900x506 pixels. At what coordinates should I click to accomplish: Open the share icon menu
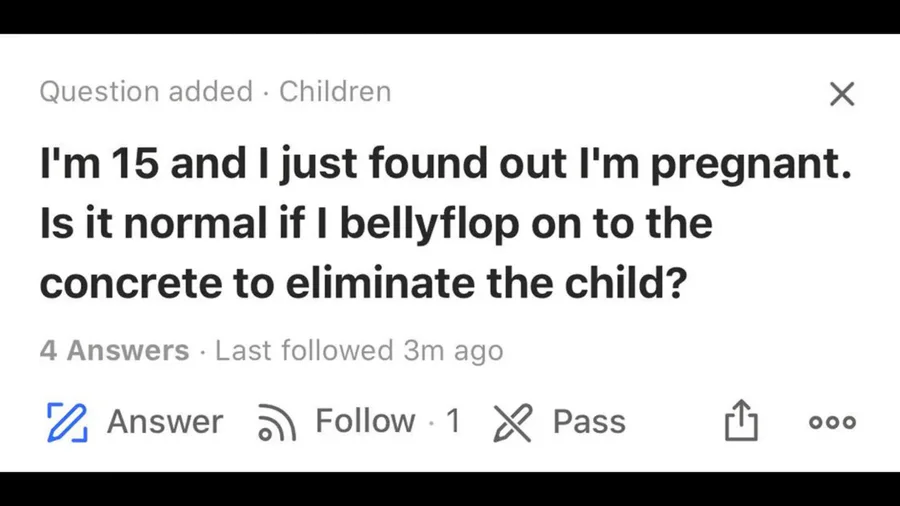(741, 421)
